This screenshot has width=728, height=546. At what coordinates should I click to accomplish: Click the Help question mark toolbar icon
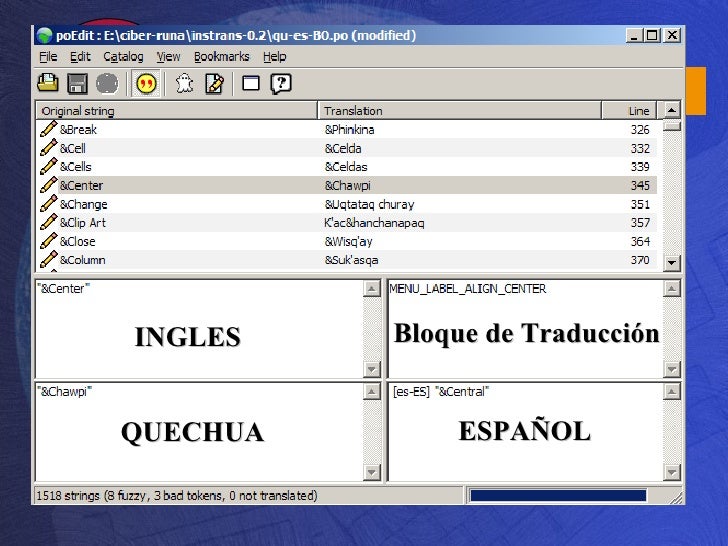[x=281, y=84]
